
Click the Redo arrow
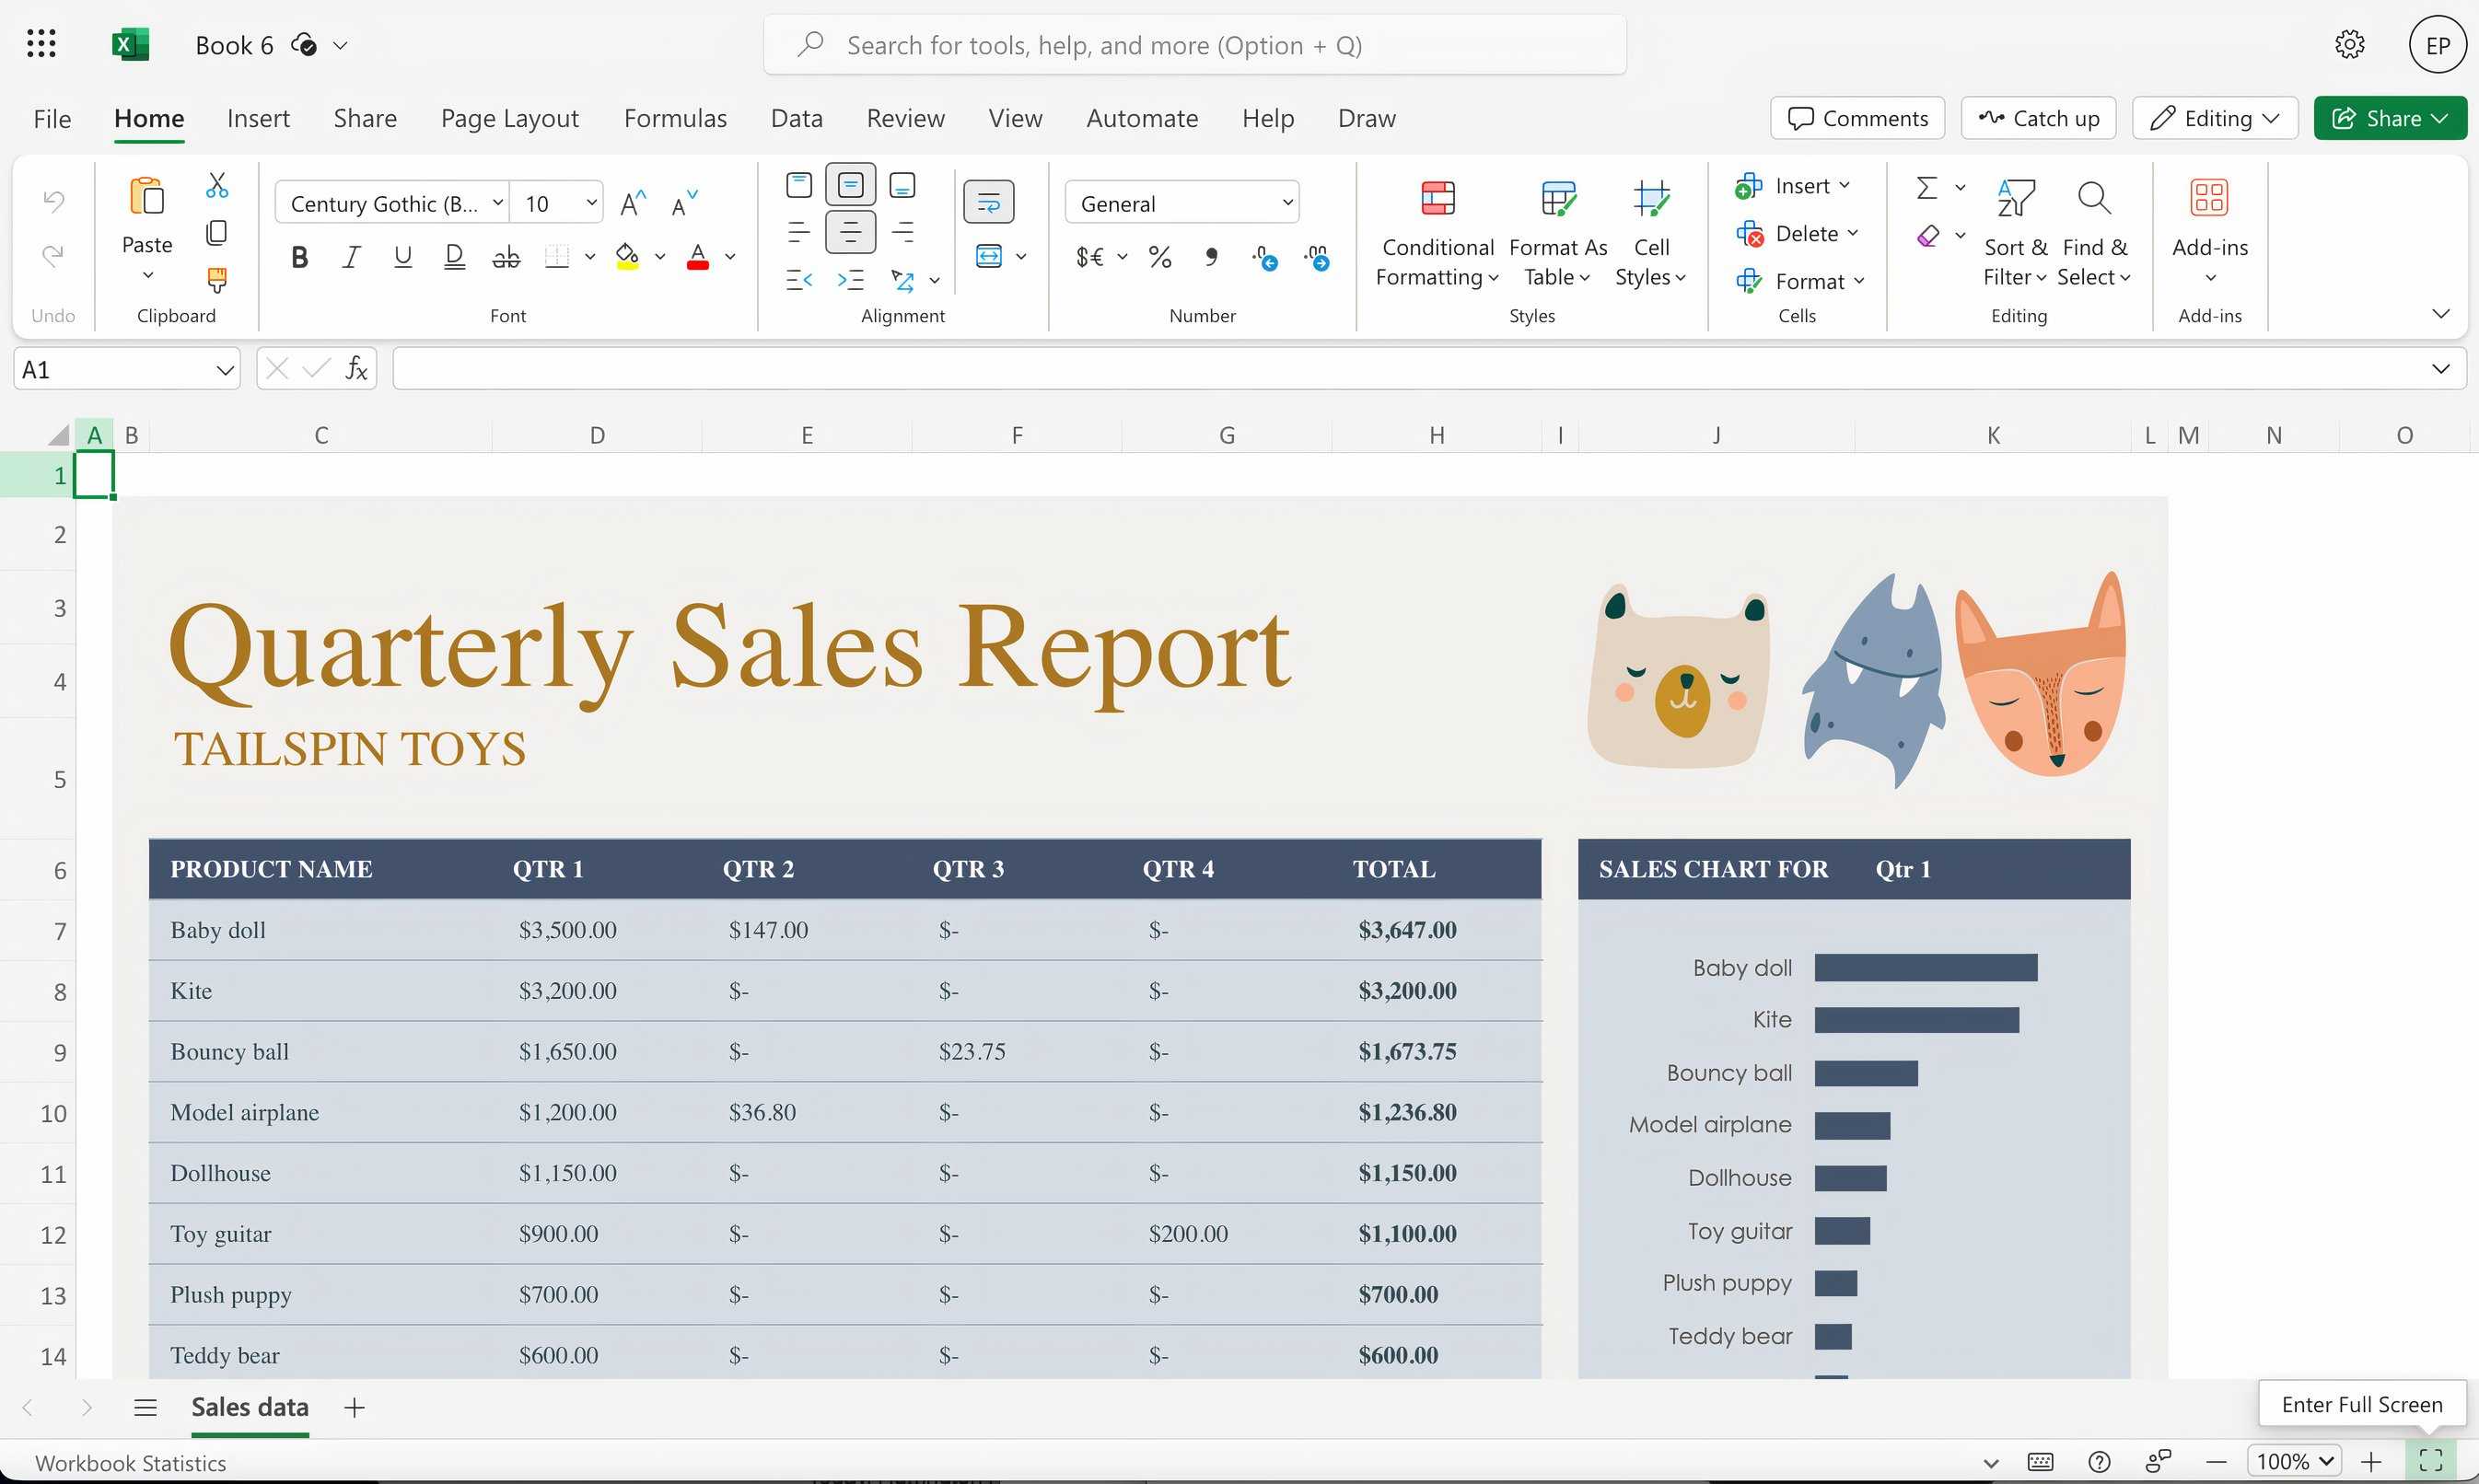pyautogui.click(x=53, y=257)
